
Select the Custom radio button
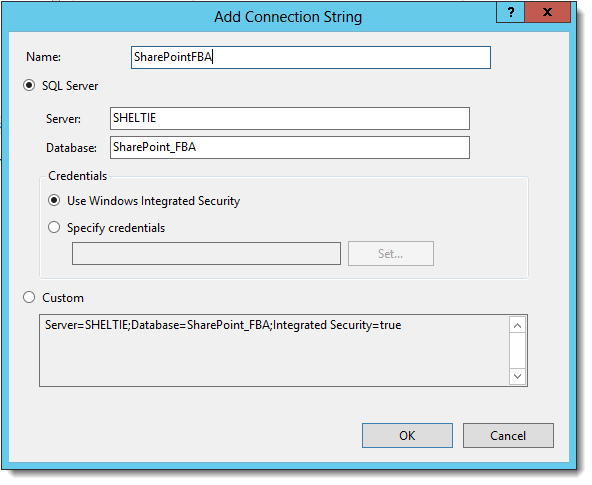click(29, 297)
